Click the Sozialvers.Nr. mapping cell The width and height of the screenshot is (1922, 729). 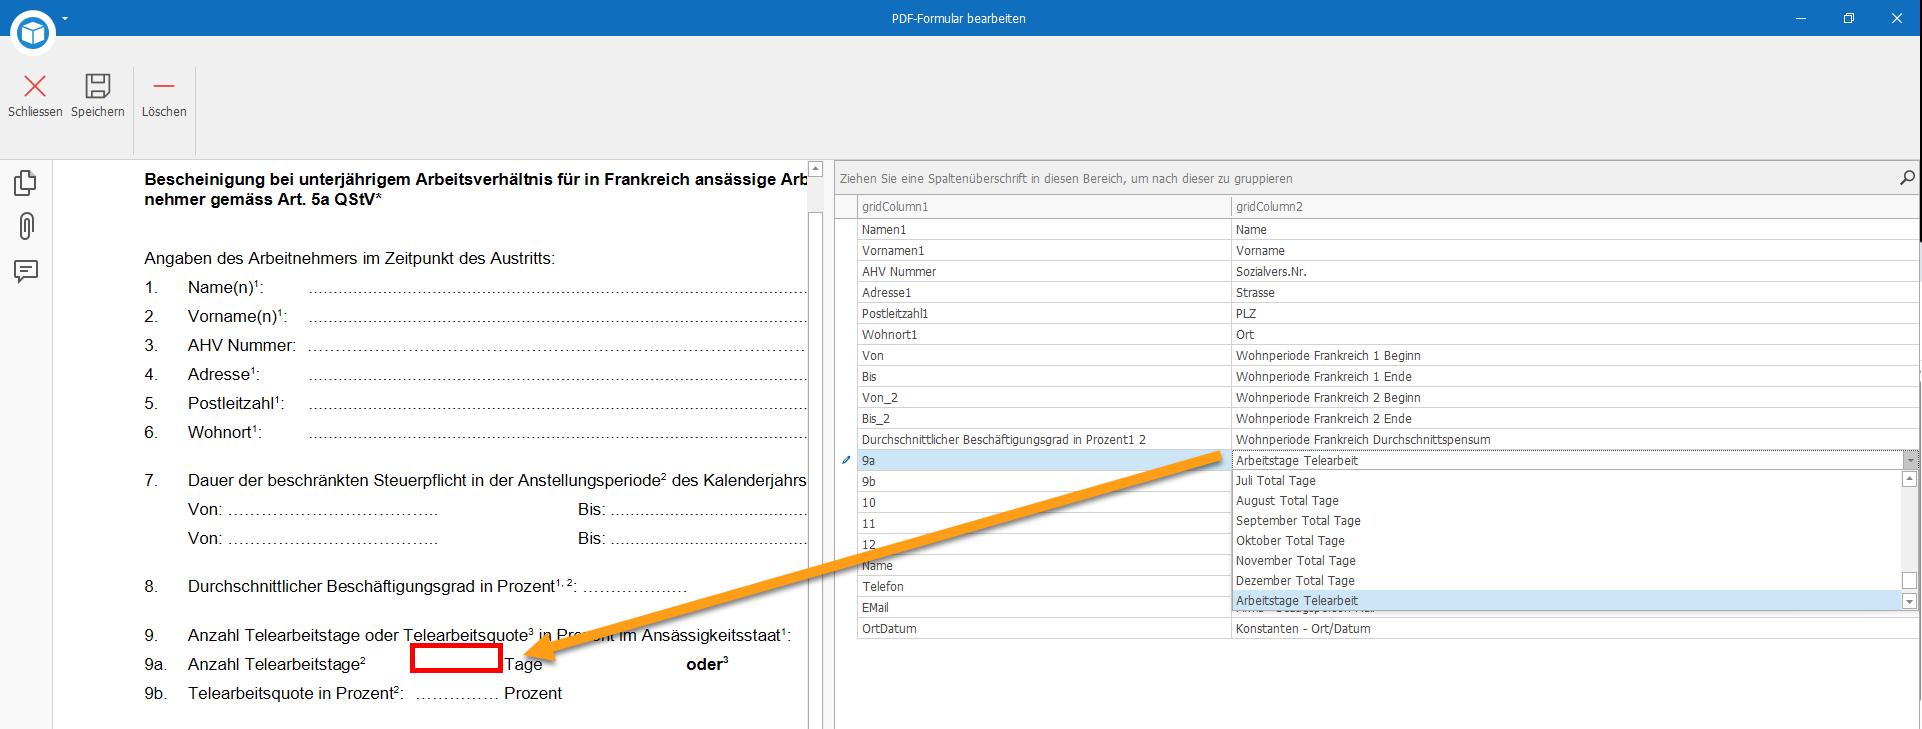(x=1575, y=272)
